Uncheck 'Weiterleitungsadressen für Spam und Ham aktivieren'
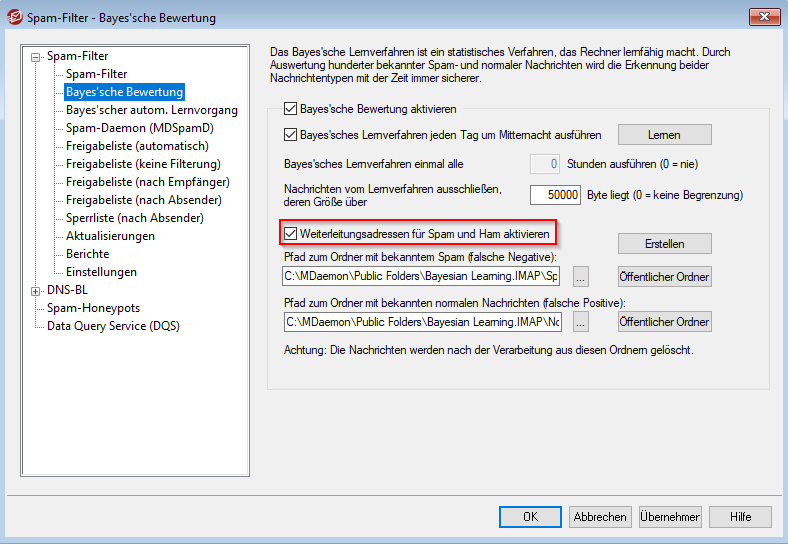The width and height of the screenshot is (788, 544). [291, 234]
